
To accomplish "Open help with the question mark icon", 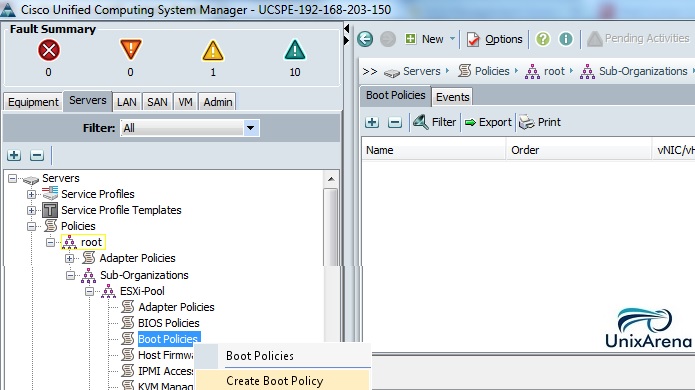I will click(x=543, y=39).
